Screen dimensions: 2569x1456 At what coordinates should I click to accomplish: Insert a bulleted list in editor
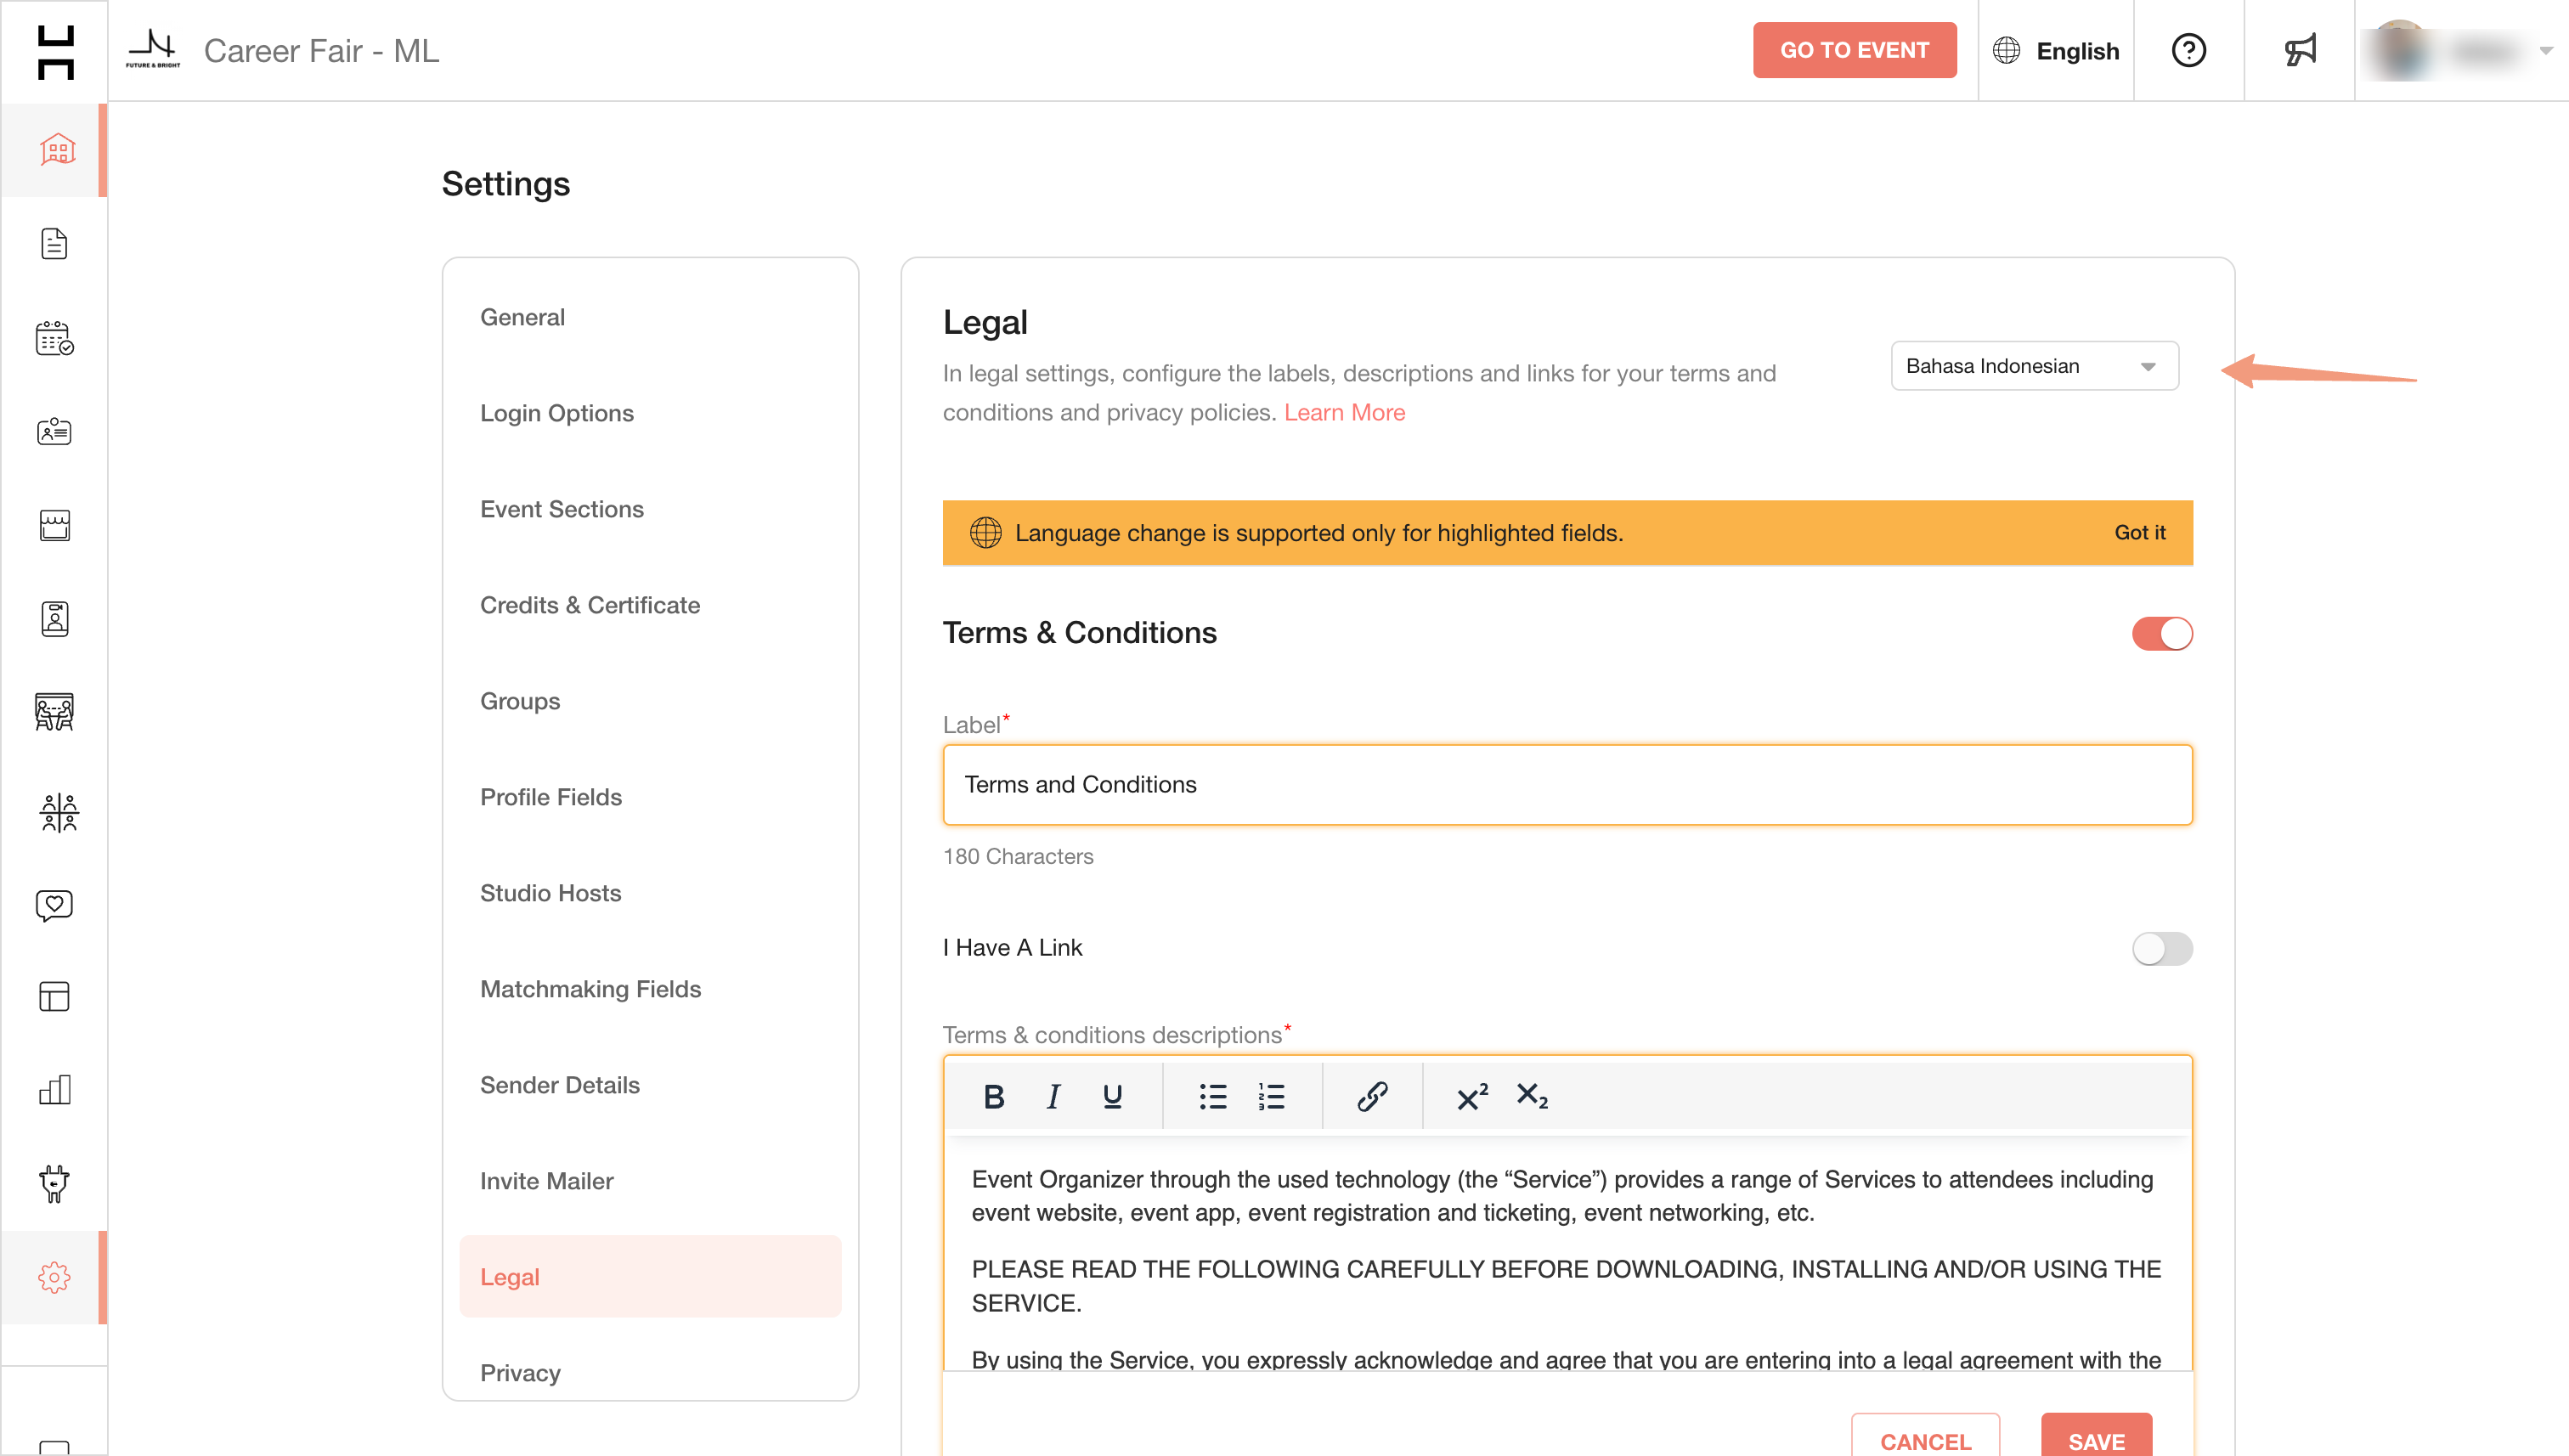coord(1213,1097)
